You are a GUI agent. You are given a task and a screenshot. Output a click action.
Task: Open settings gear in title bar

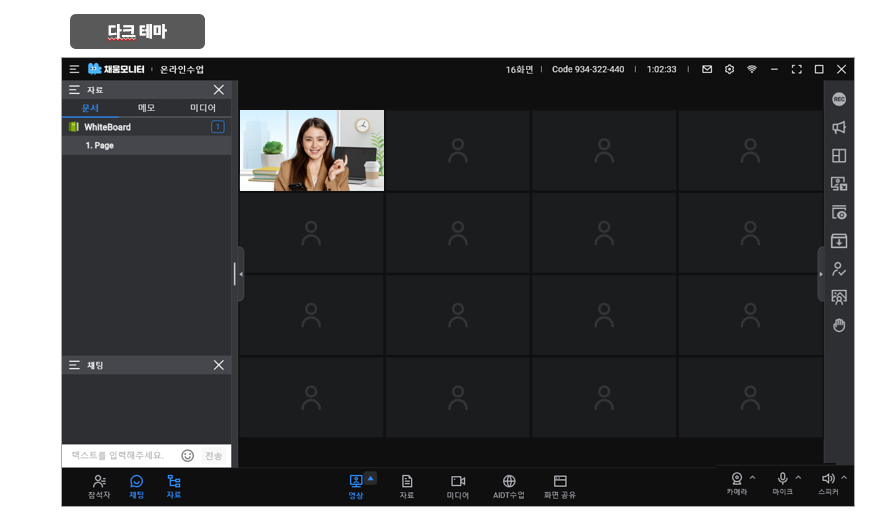click(729, 69)
